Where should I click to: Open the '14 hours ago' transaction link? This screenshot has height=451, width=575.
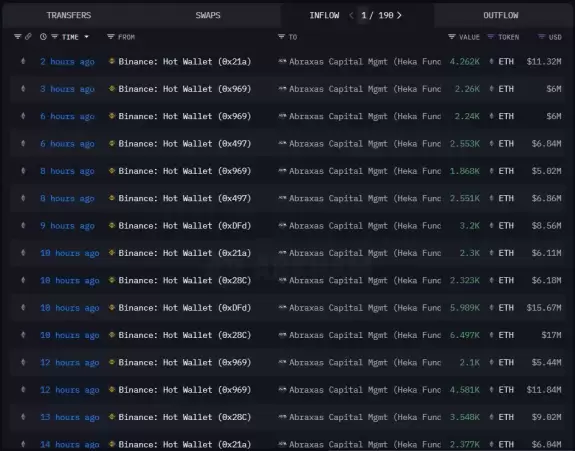70,445
